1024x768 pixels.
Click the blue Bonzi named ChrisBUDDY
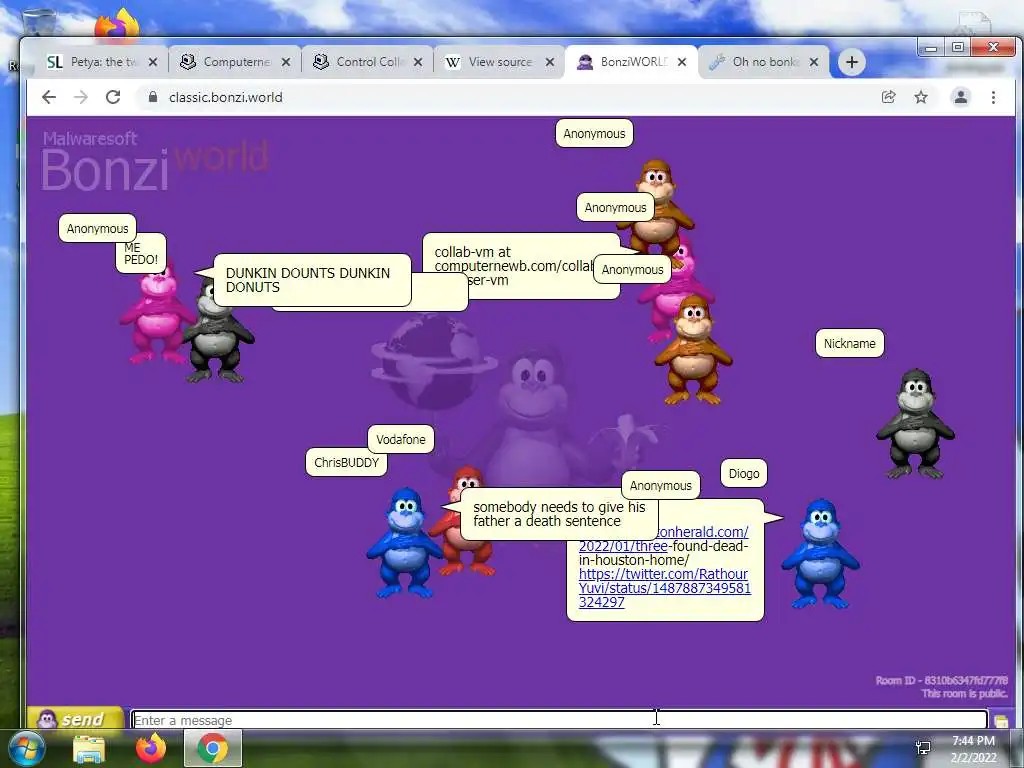(405, 543)
